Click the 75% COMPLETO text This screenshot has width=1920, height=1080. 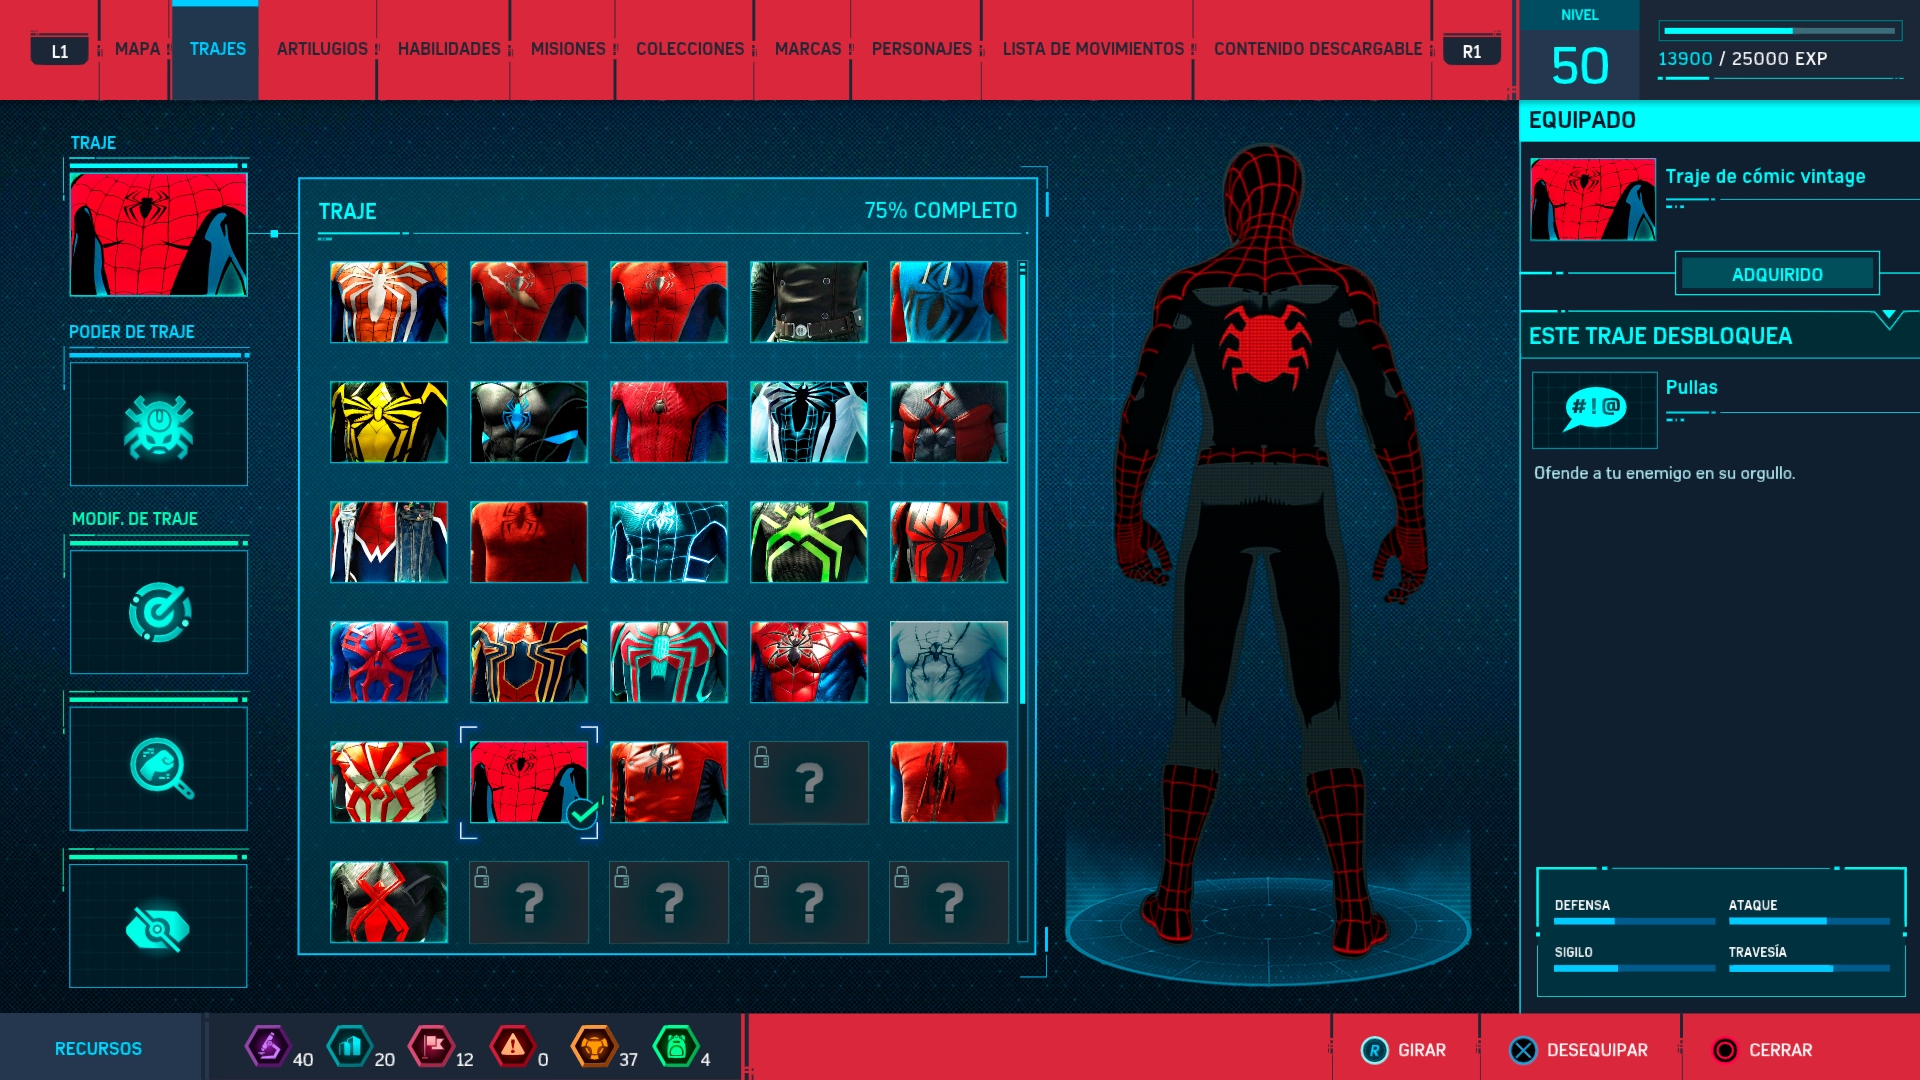click(940, 211)
